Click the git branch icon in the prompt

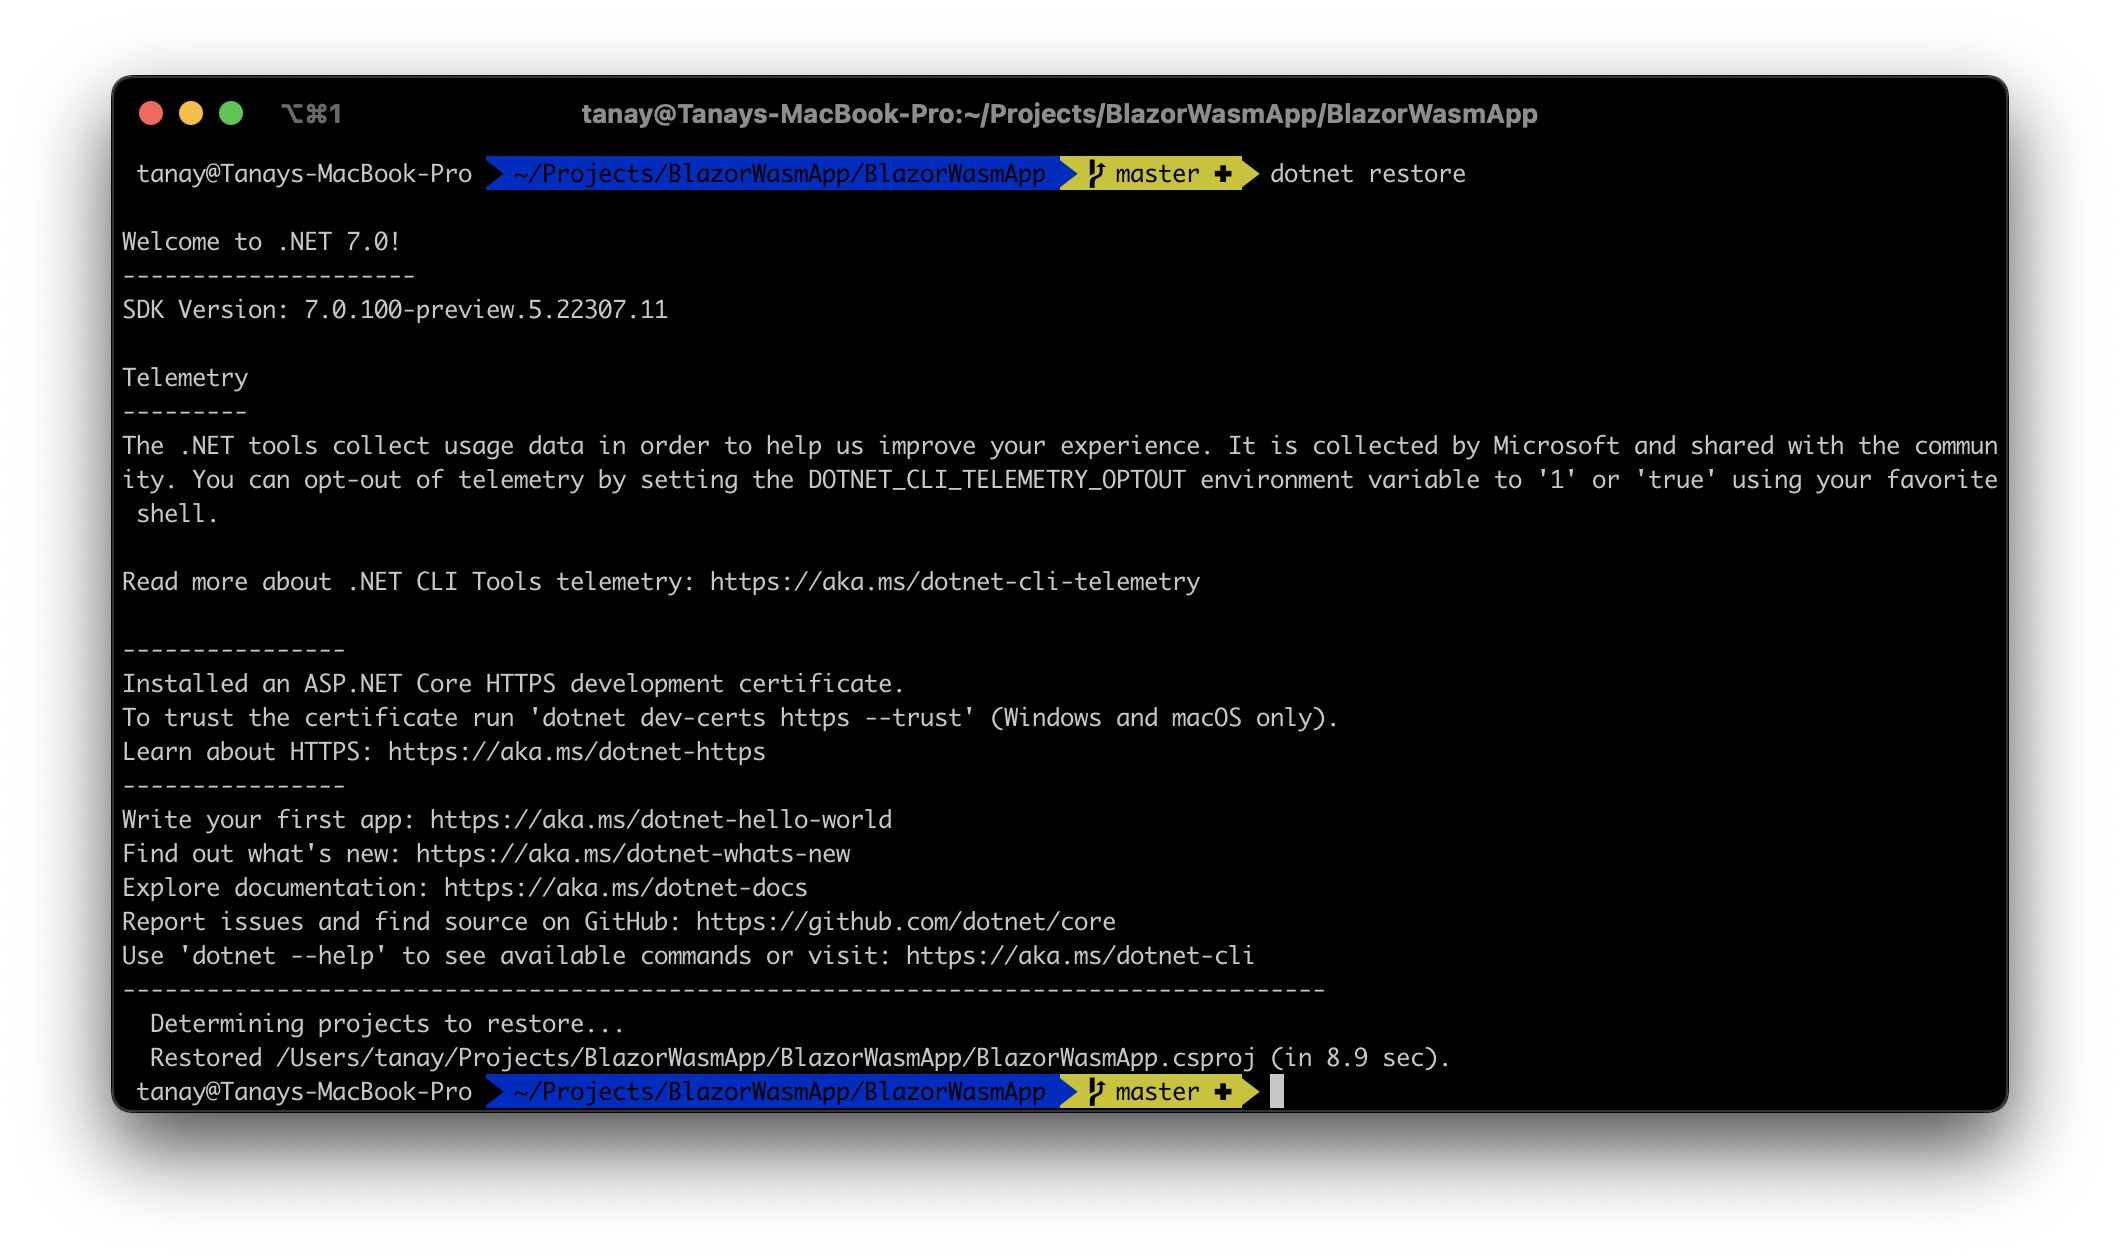pyautogui.click(x=1092, y=173)
